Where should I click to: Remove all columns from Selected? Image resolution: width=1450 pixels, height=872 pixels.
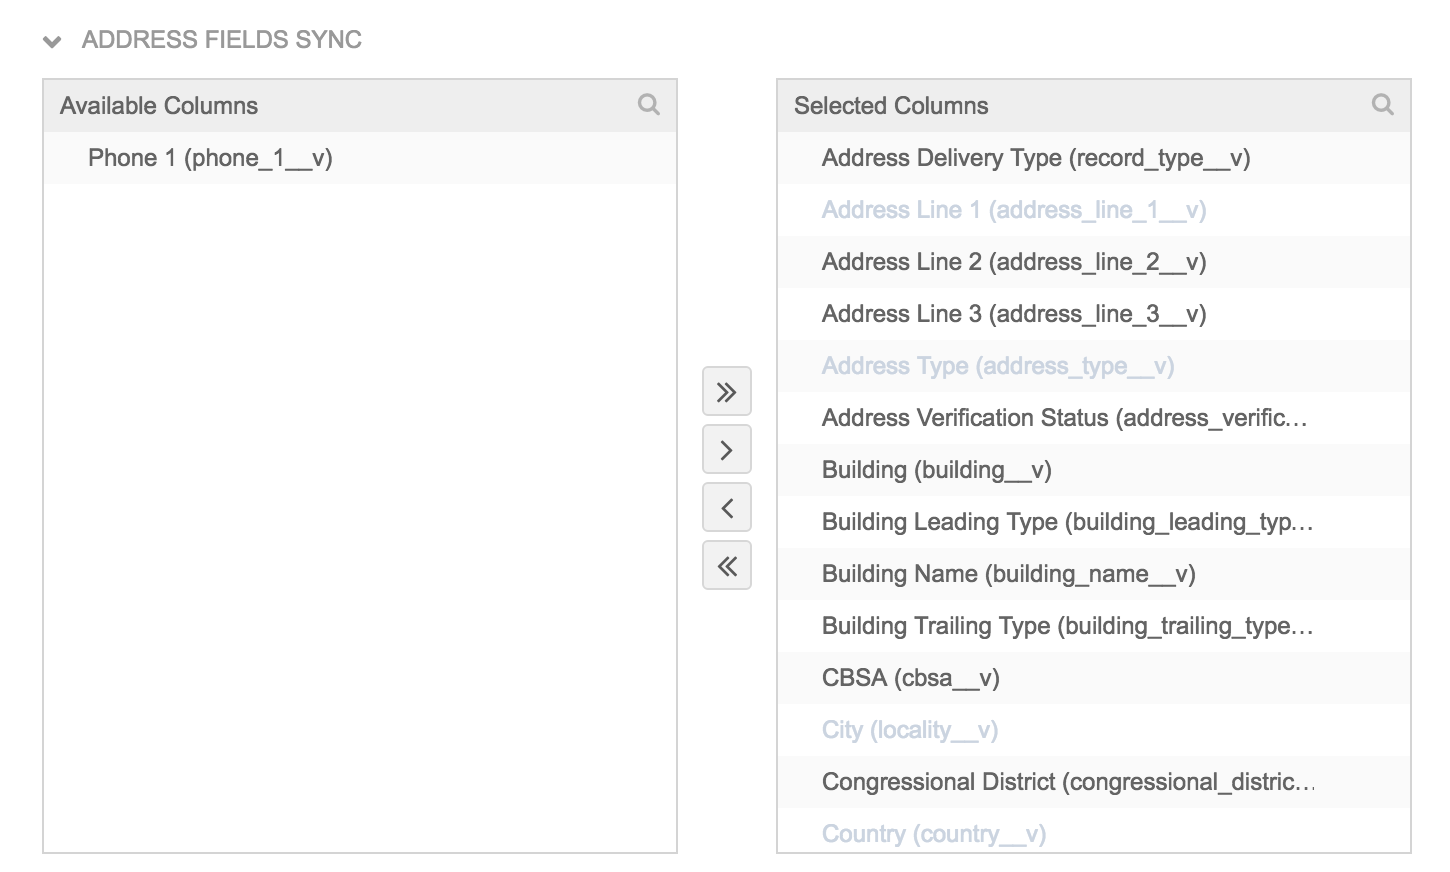click(x=727, y=566)
